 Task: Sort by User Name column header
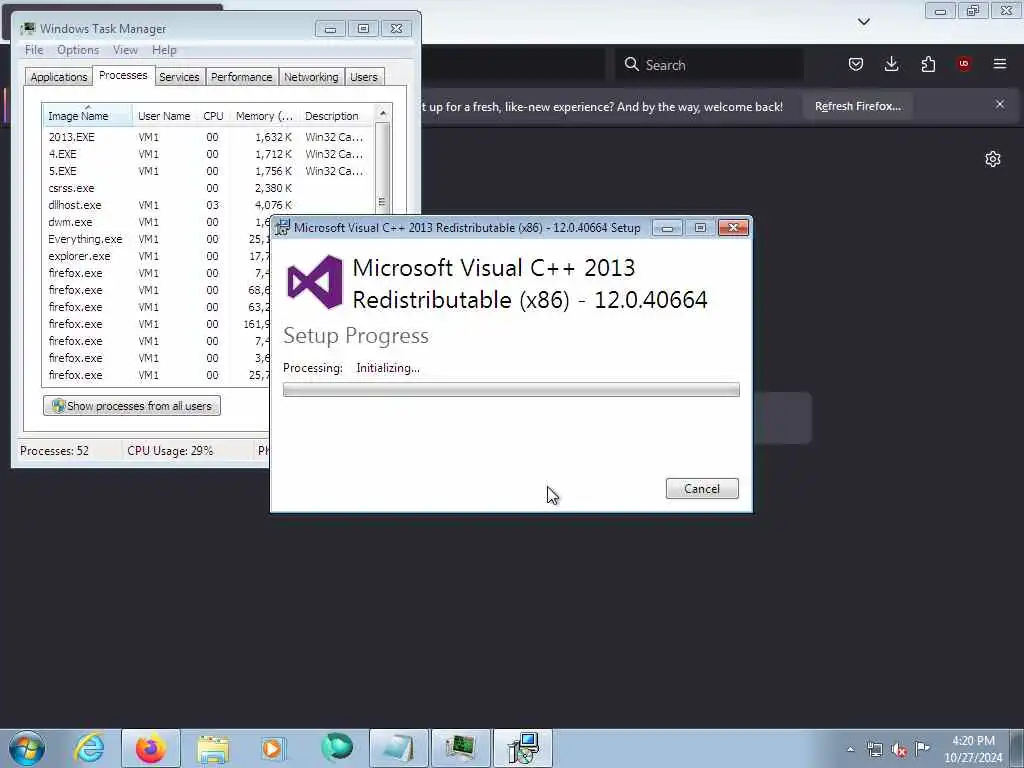pos(164,116)
